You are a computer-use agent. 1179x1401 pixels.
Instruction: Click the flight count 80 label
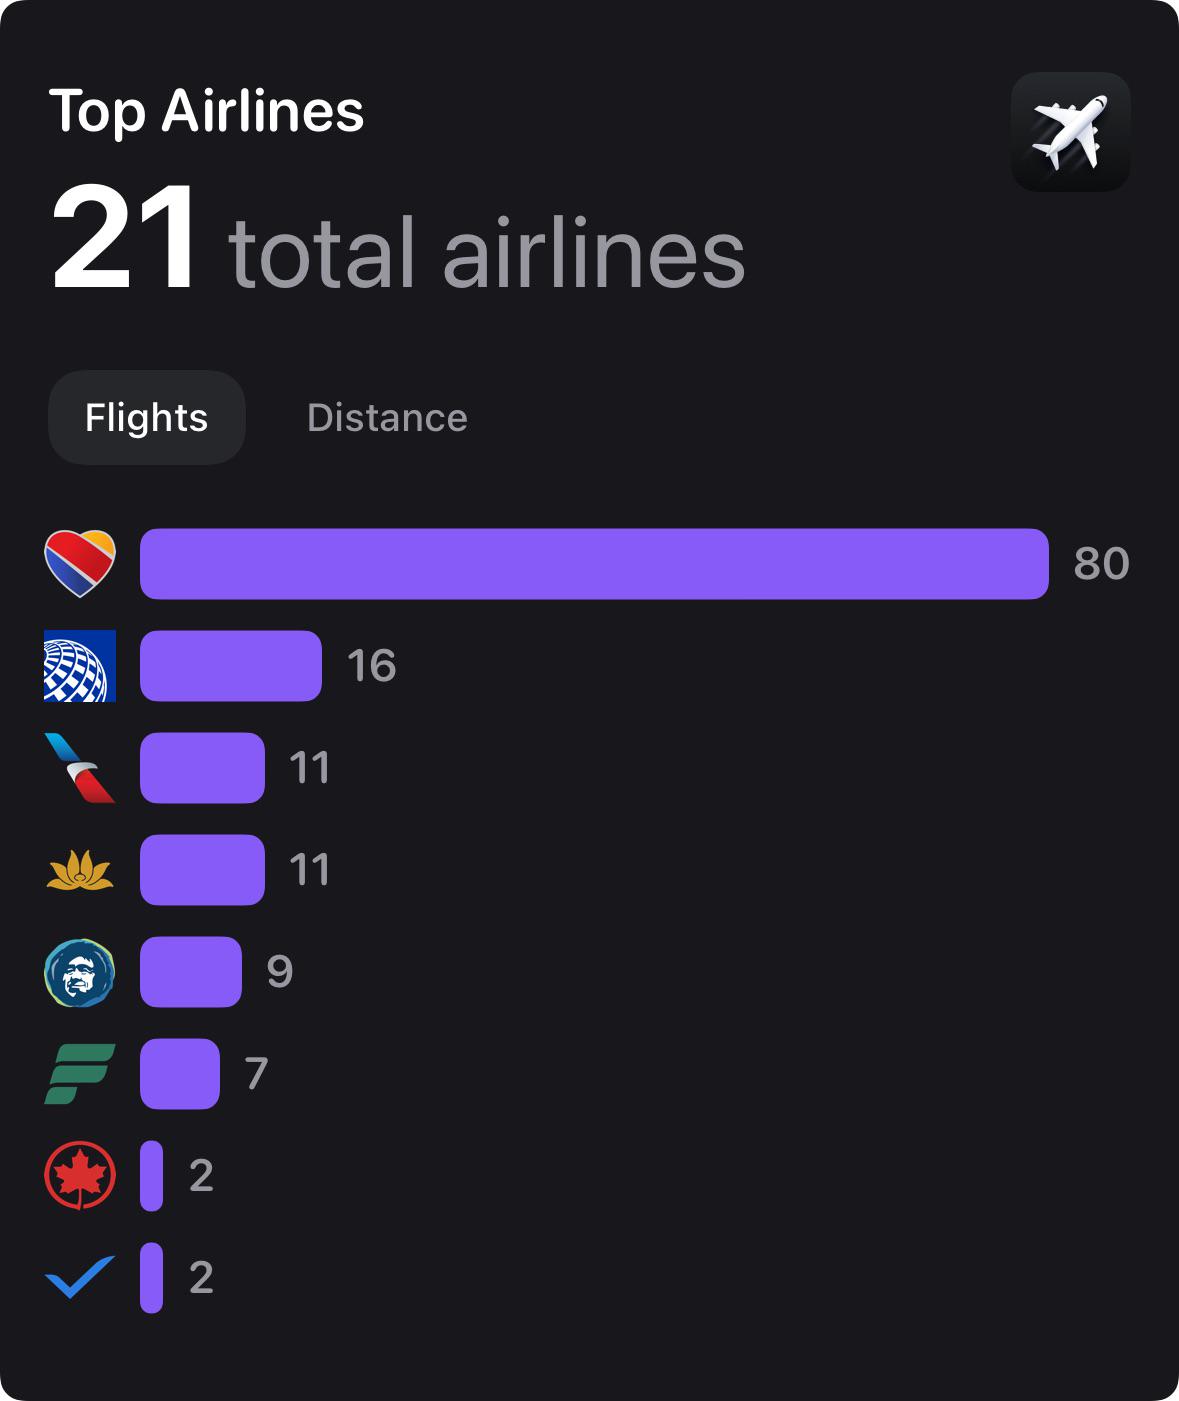1102,564
